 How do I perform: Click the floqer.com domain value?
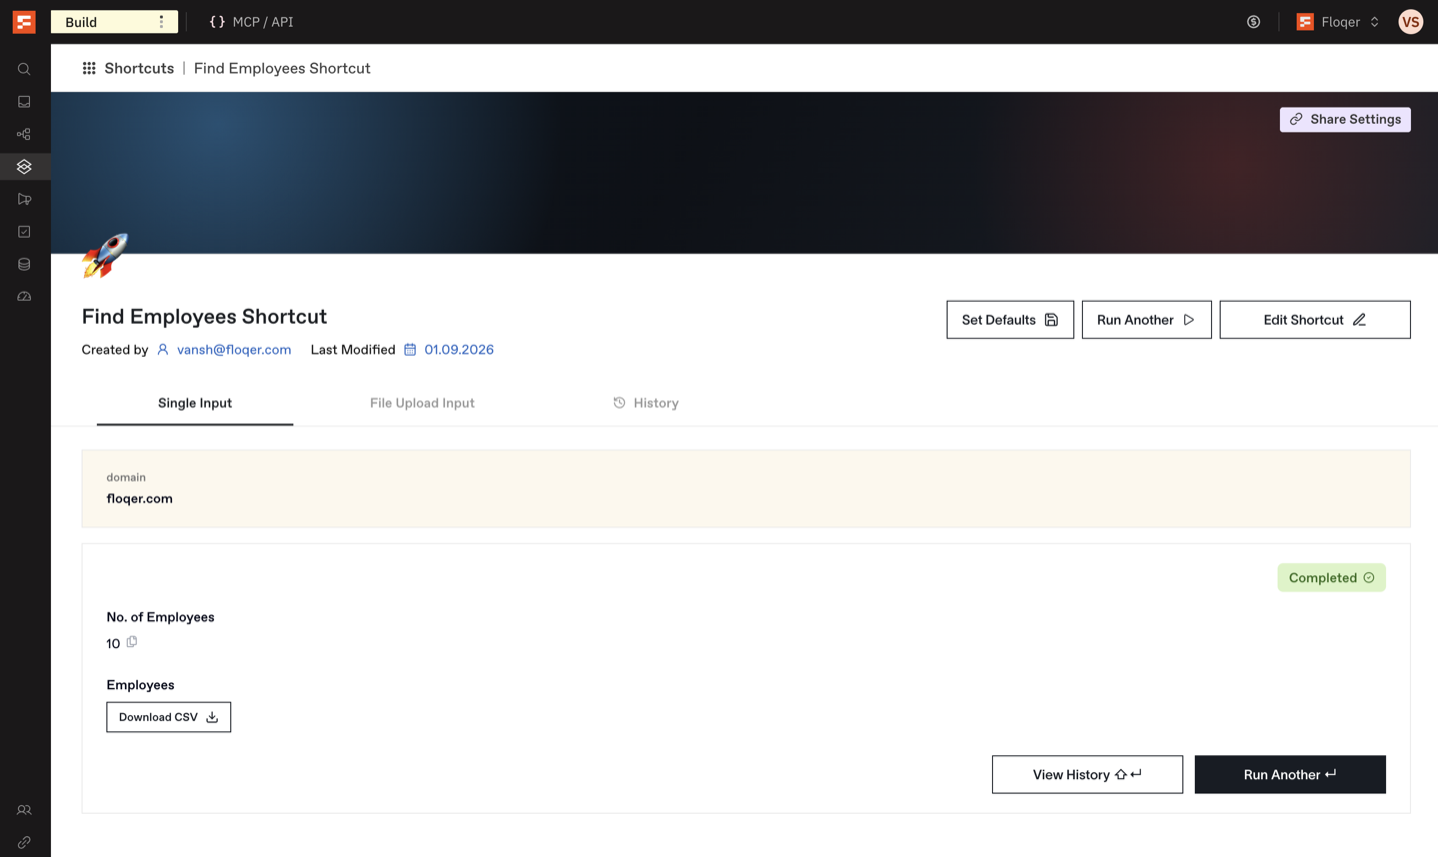[140, 498]
